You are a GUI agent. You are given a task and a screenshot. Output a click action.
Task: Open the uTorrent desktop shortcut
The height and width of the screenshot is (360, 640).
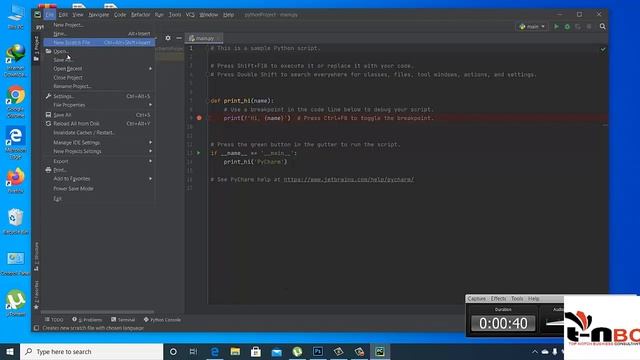16,303
